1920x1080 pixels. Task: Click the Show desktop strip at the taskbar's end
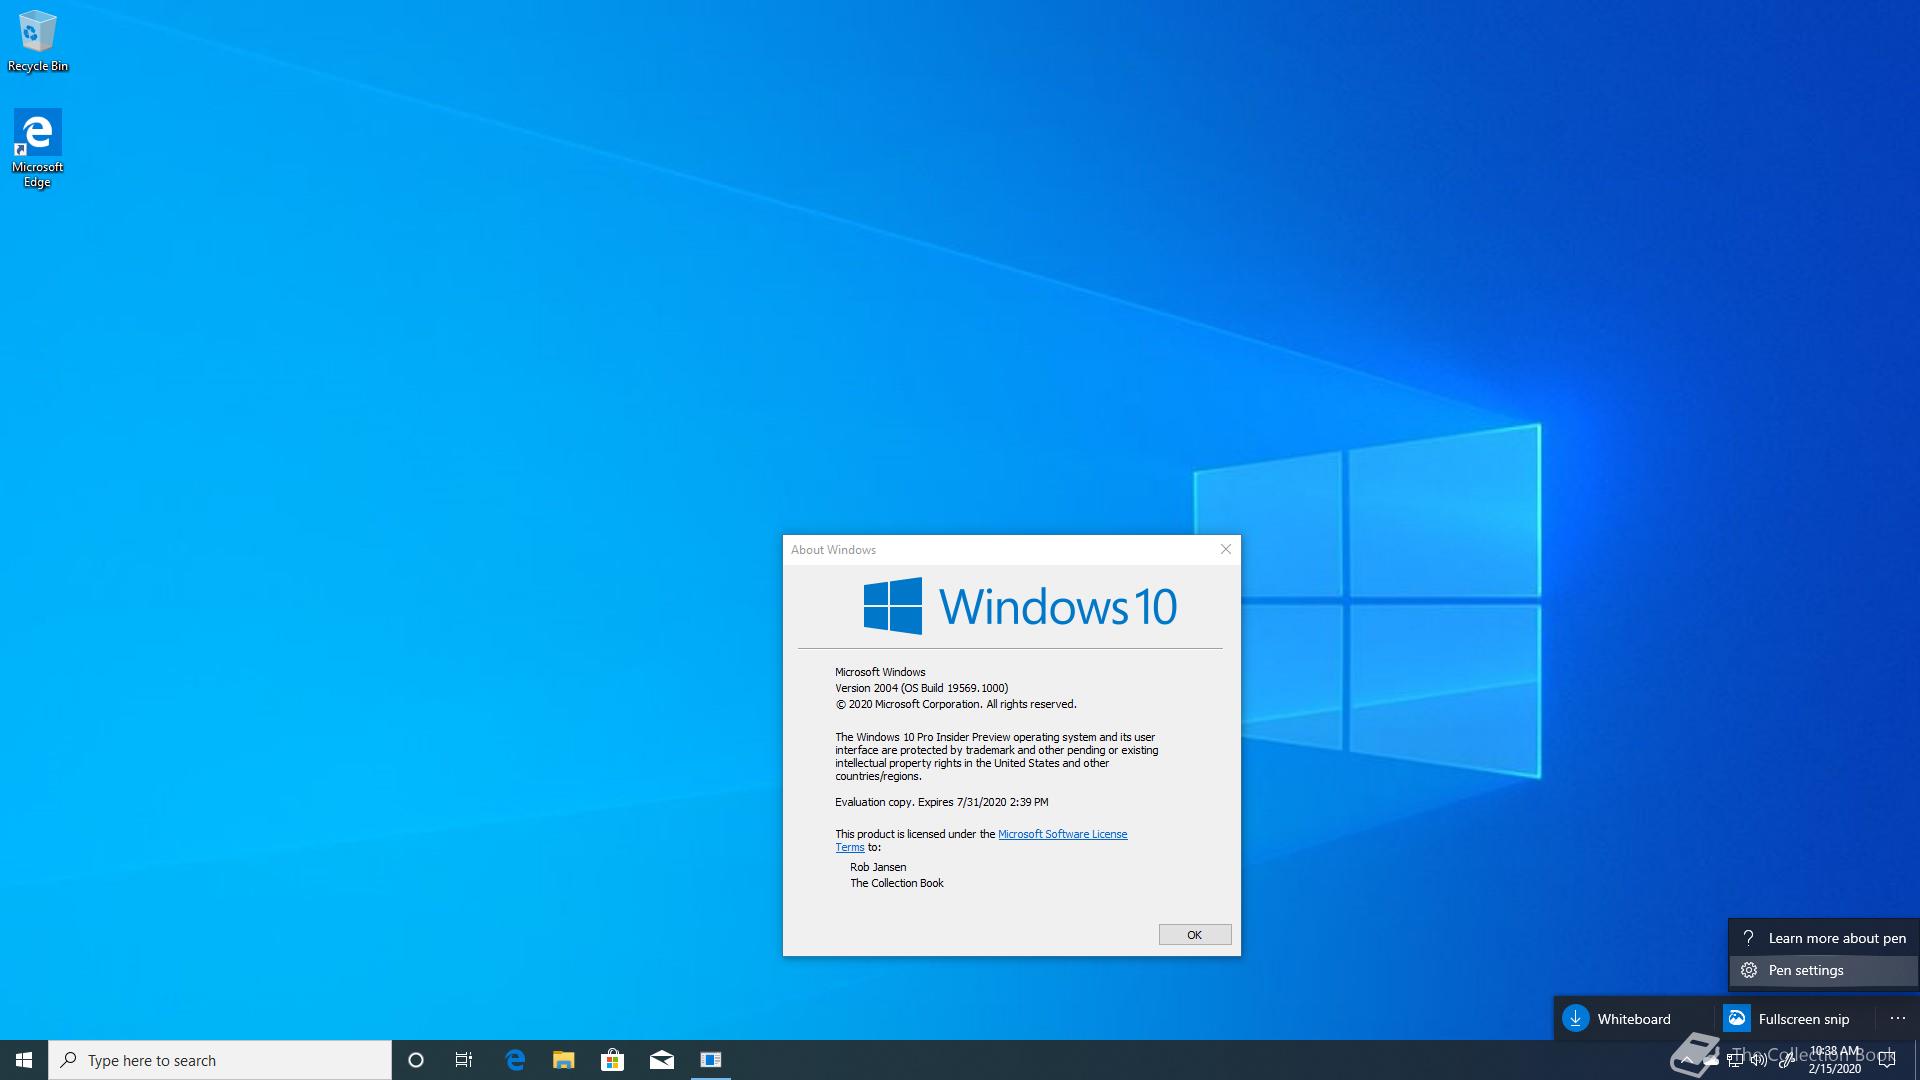[x=1917, y=1060]
